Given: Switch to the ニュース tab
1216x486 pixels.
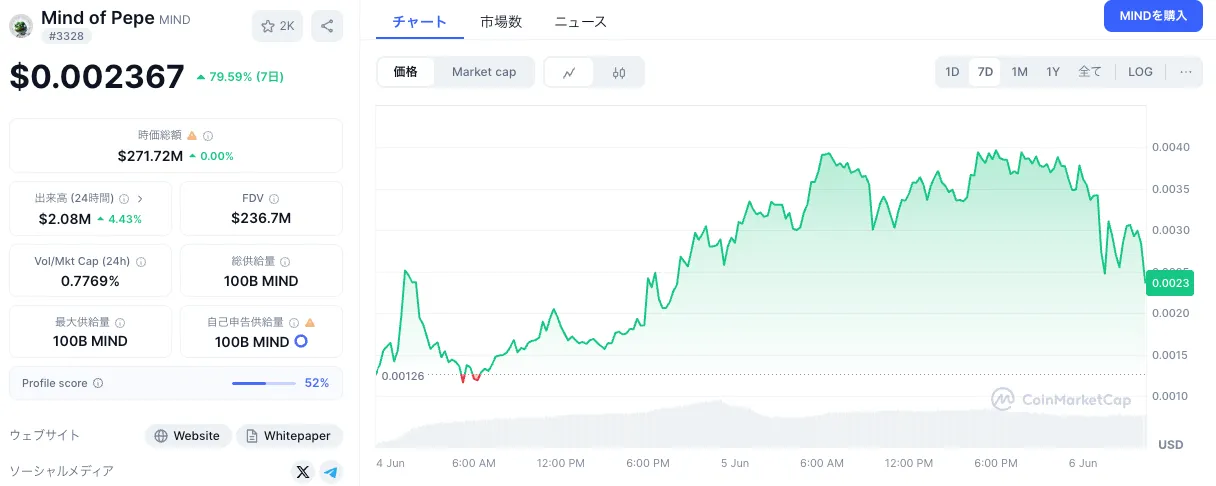Looking at the screenshot, I should [x=580, y=21].
